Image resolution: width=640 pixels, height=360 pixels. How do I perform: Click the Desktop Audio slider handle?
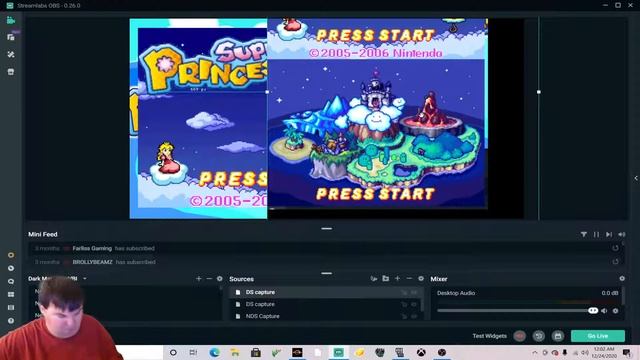[593, 311]
